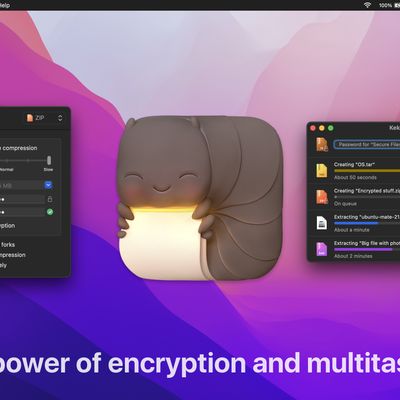The height and width of the screenshot is (400, 400).
Task: Click the text On queue
Action: point(345,203)
